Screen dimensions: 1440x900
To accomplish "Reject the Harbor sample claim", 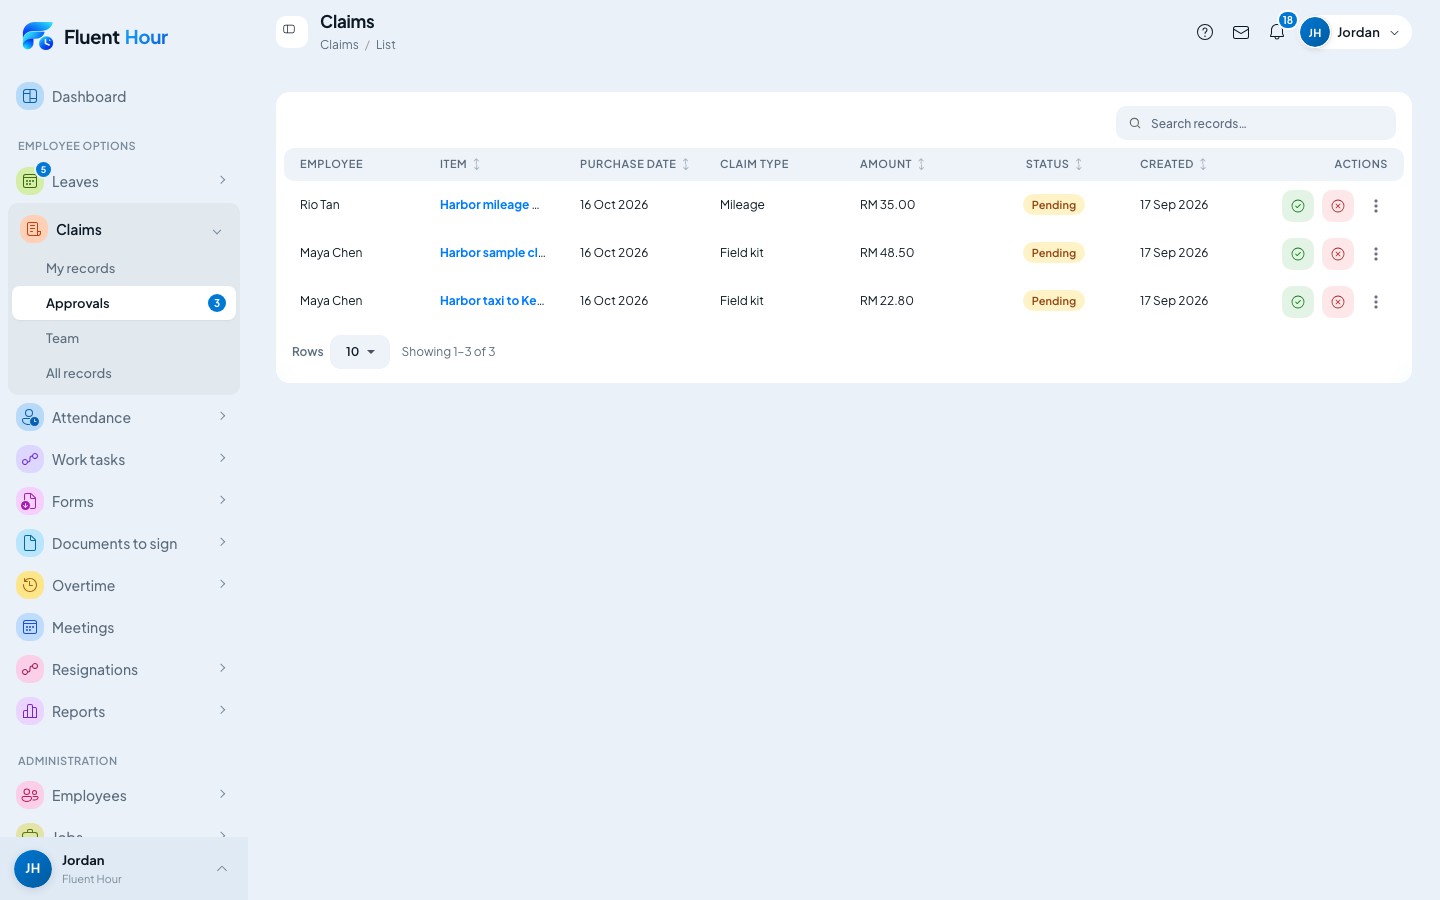I will pyautogui.click(x=1337, y=254).
